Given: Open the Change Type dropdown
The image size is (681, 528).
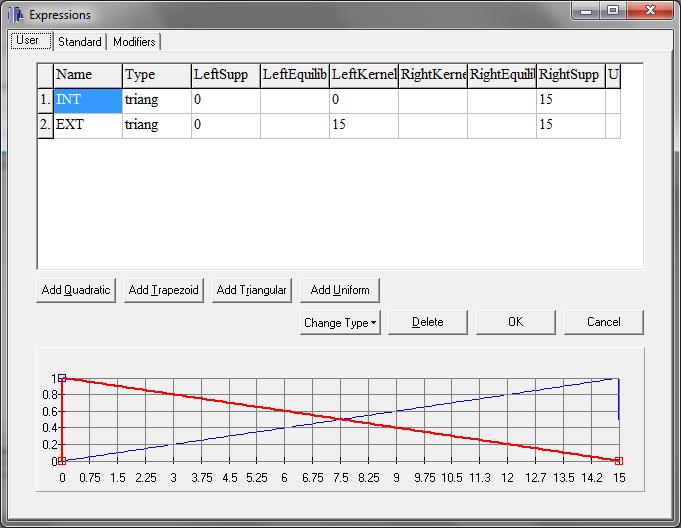Looking at the screenshot, I should click(340, 323).
